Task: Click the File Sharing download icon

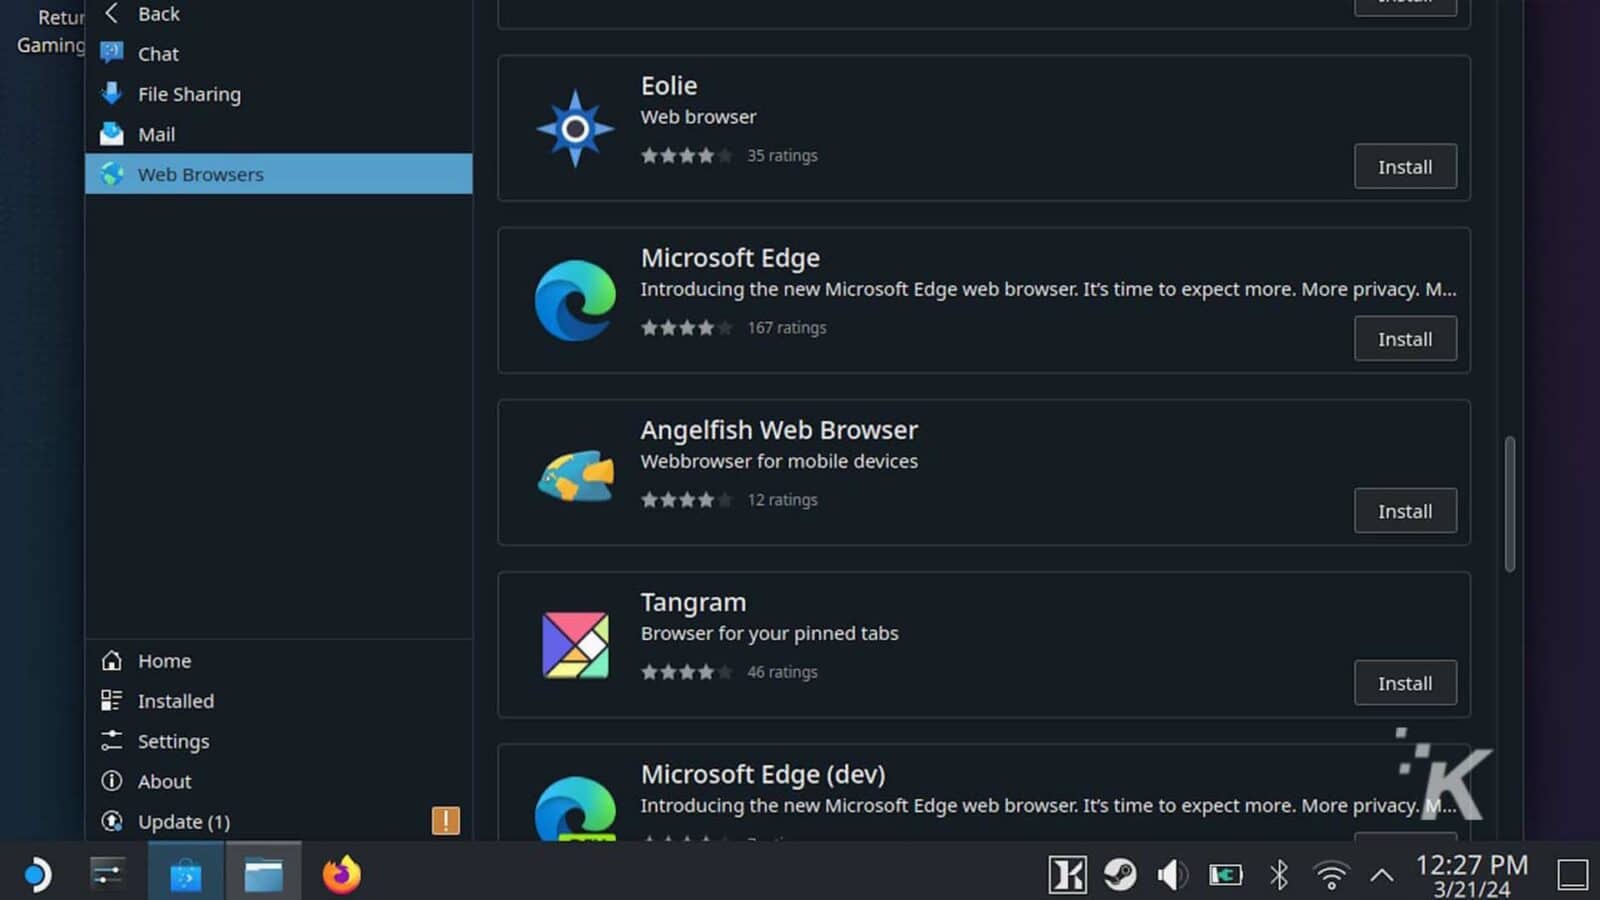Action: (112, 93)
